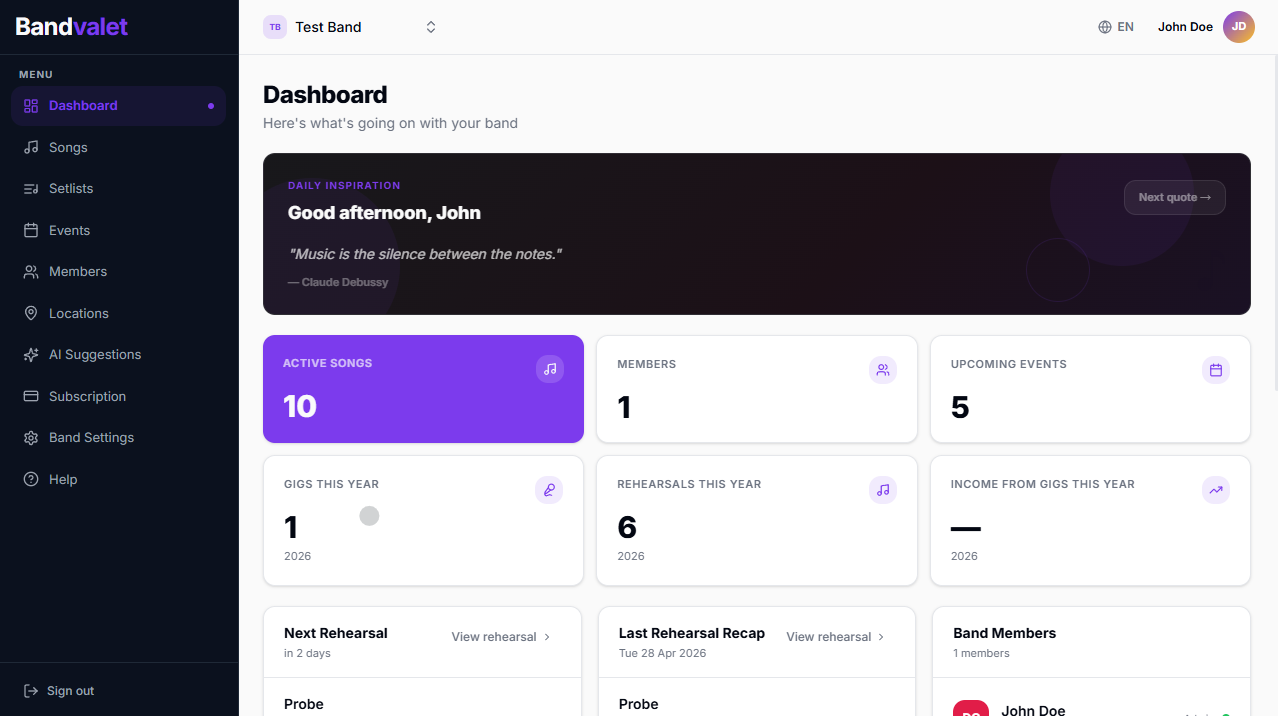This screenshot has width=1278, height=716.
Task: Click chevron beside Next Rehearsal's View rehearsal
Action: 547,637
